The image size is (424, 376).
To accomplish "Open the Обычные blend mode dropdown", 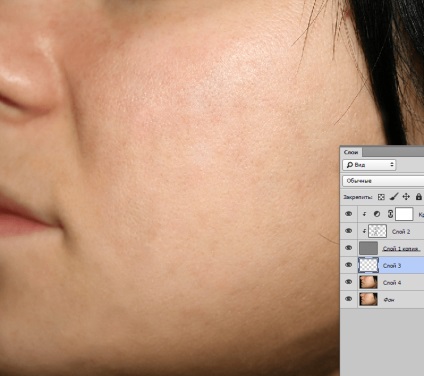I will [x=383, y=181].
